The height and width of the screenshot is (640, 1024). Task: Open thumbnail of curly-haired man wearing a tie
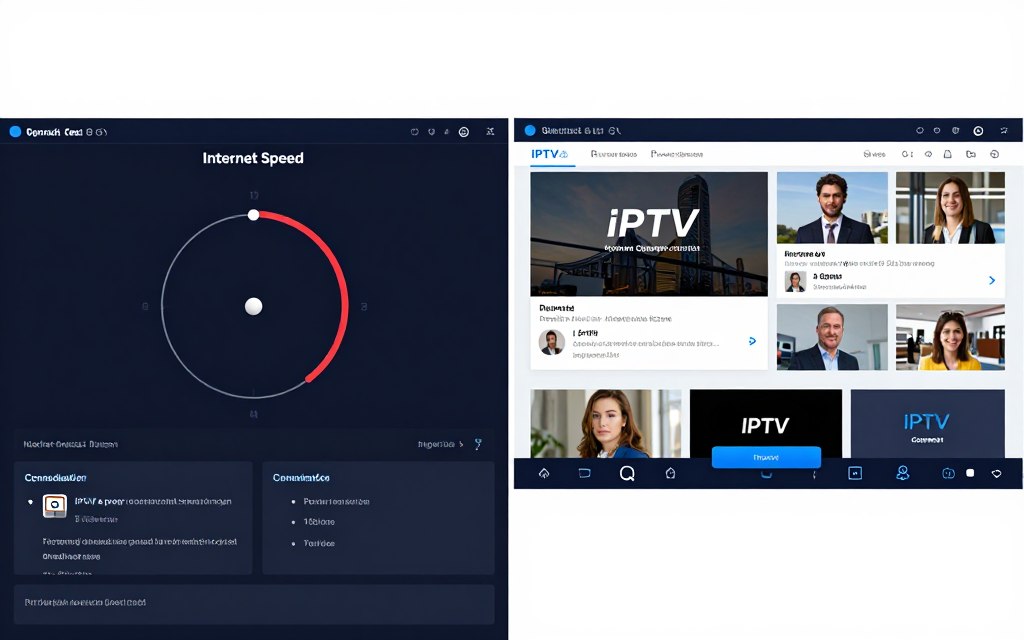[832, 208]
